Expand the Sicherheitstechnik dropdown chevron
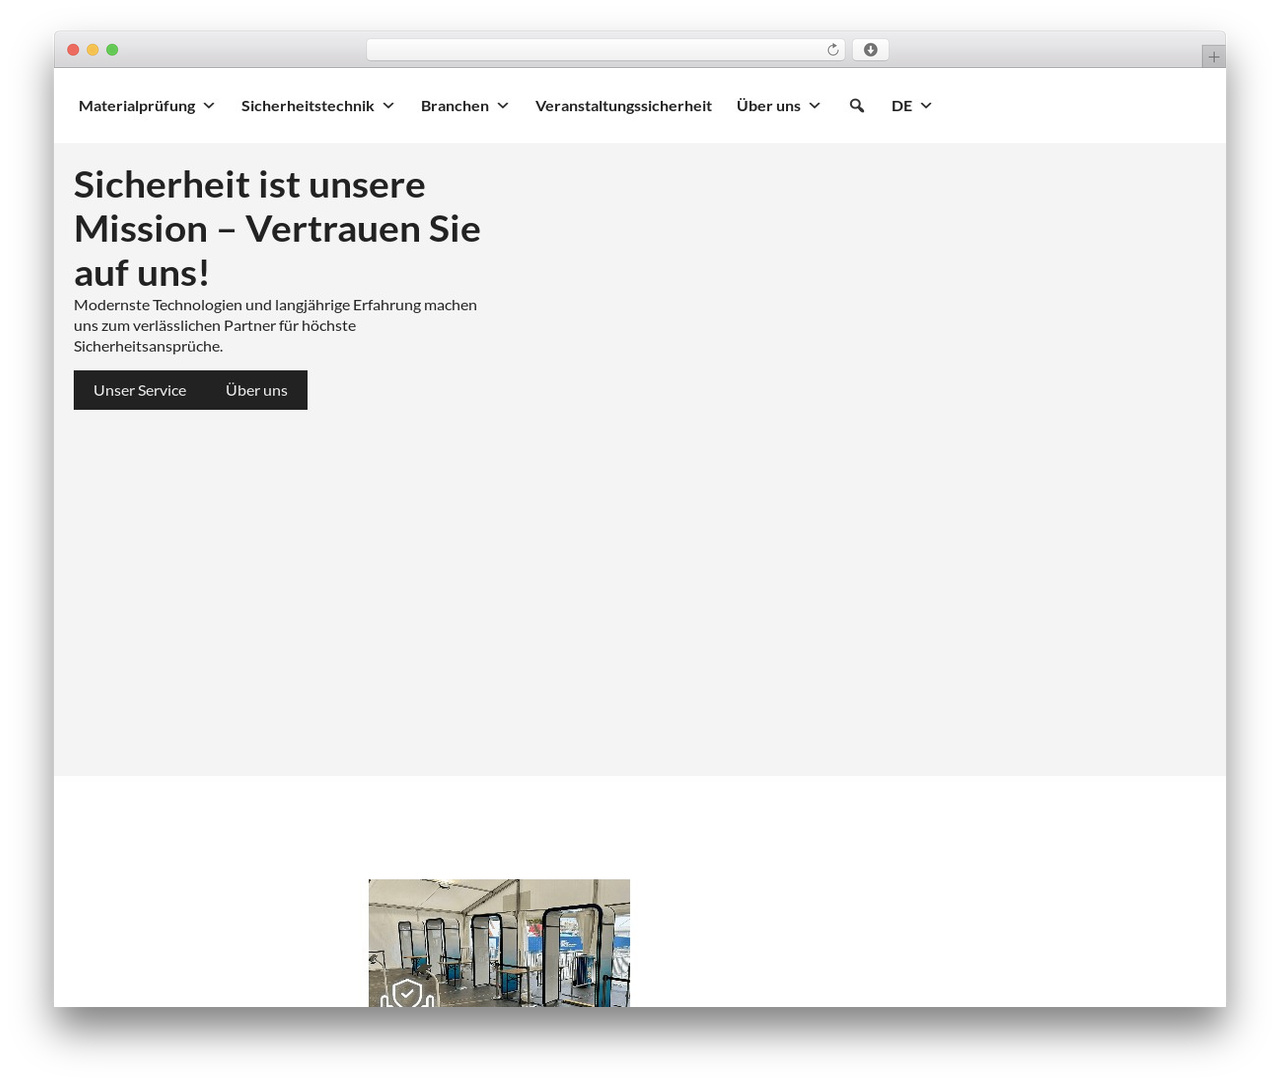This screenshot has height=1084, width=1280. [388, 106]
